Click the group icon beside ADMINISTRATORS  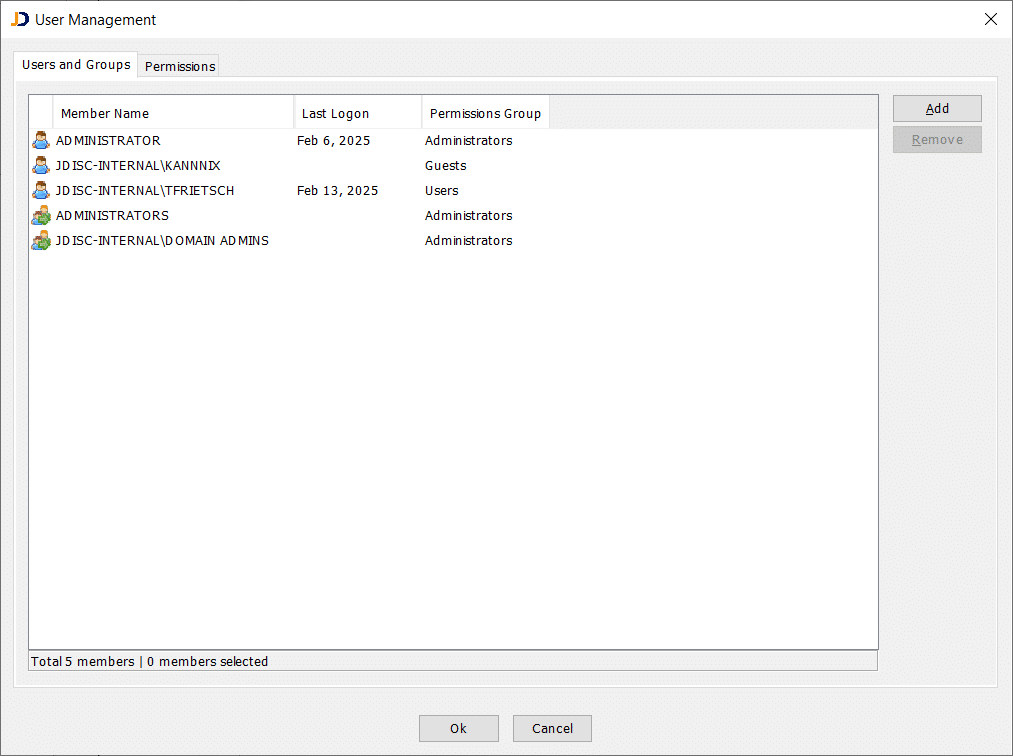(x=40, y=215)
